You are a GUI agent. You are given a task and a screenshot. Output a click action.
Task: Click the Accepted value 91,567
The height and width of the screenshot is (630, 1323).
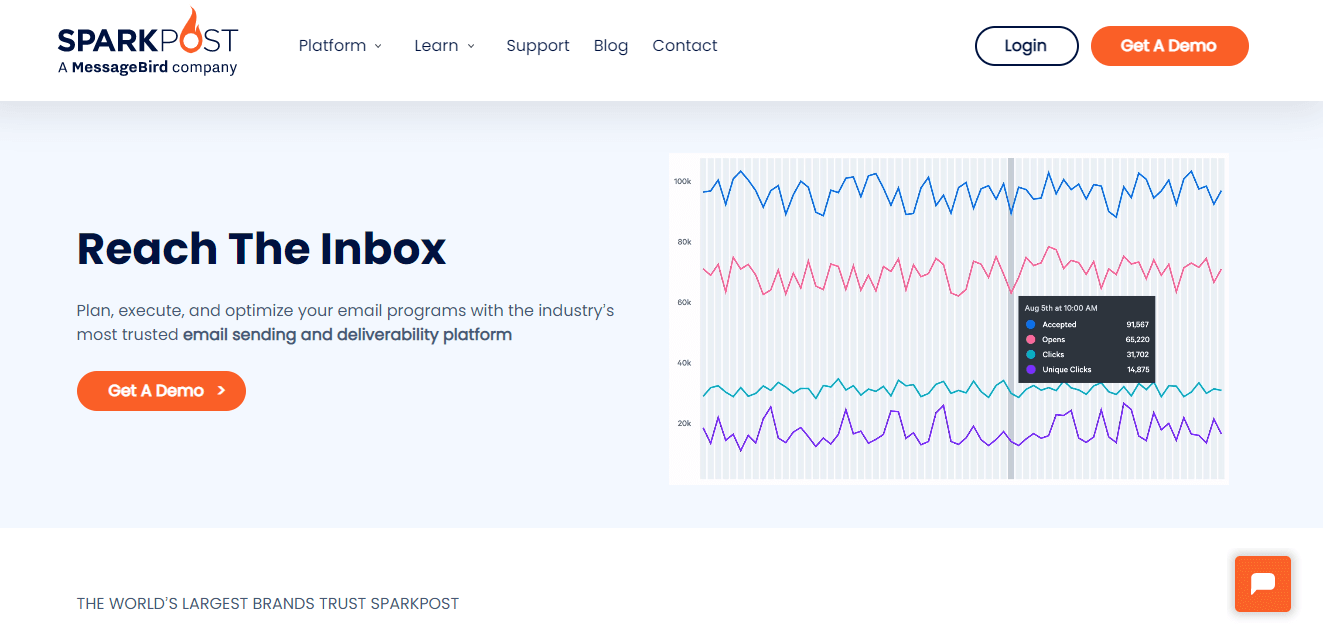(1138, 325)
